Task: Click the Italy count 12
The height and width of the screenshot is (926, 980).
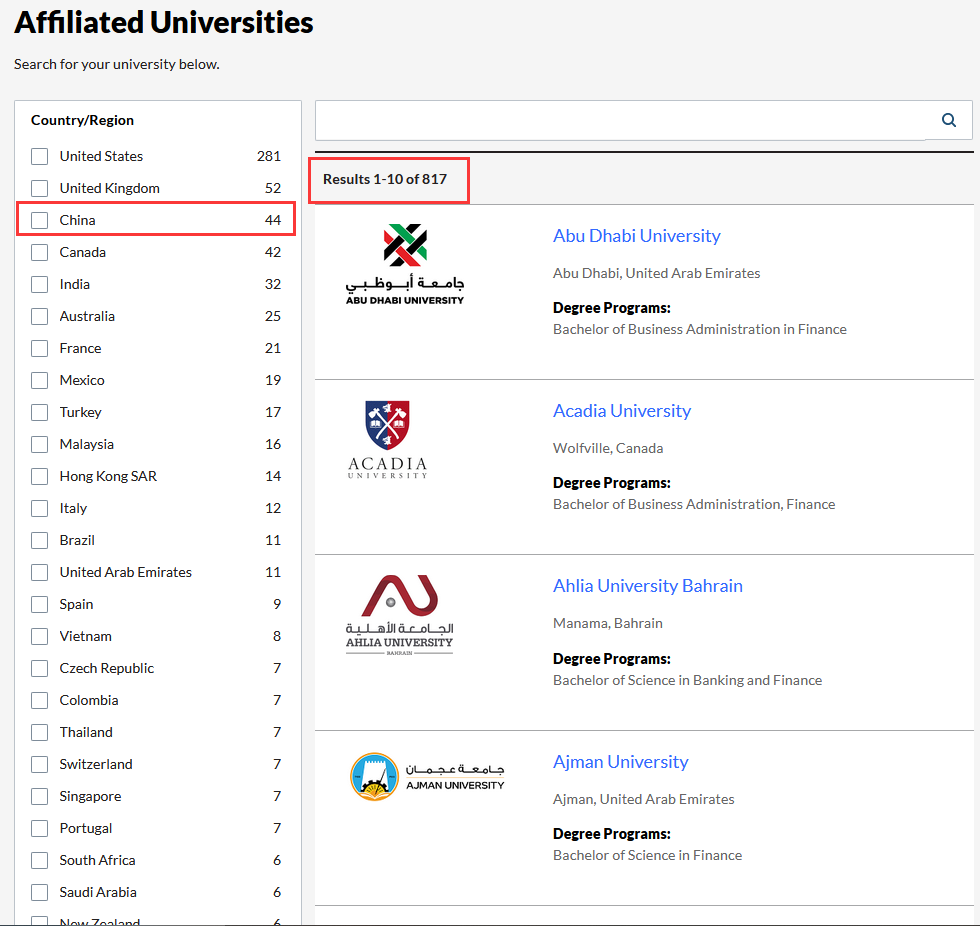Action: (272, 508)
